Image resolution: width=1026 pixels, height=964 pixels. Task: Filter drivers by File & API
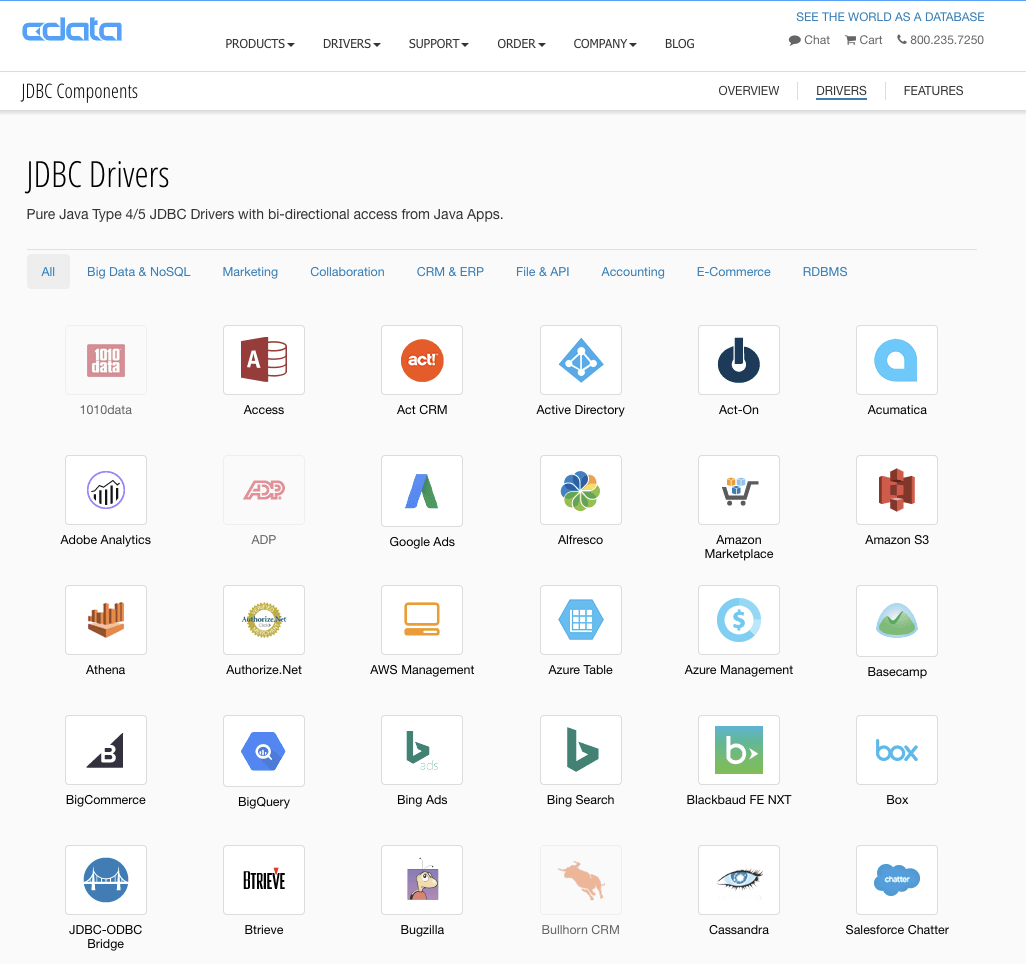click(542, 272)
